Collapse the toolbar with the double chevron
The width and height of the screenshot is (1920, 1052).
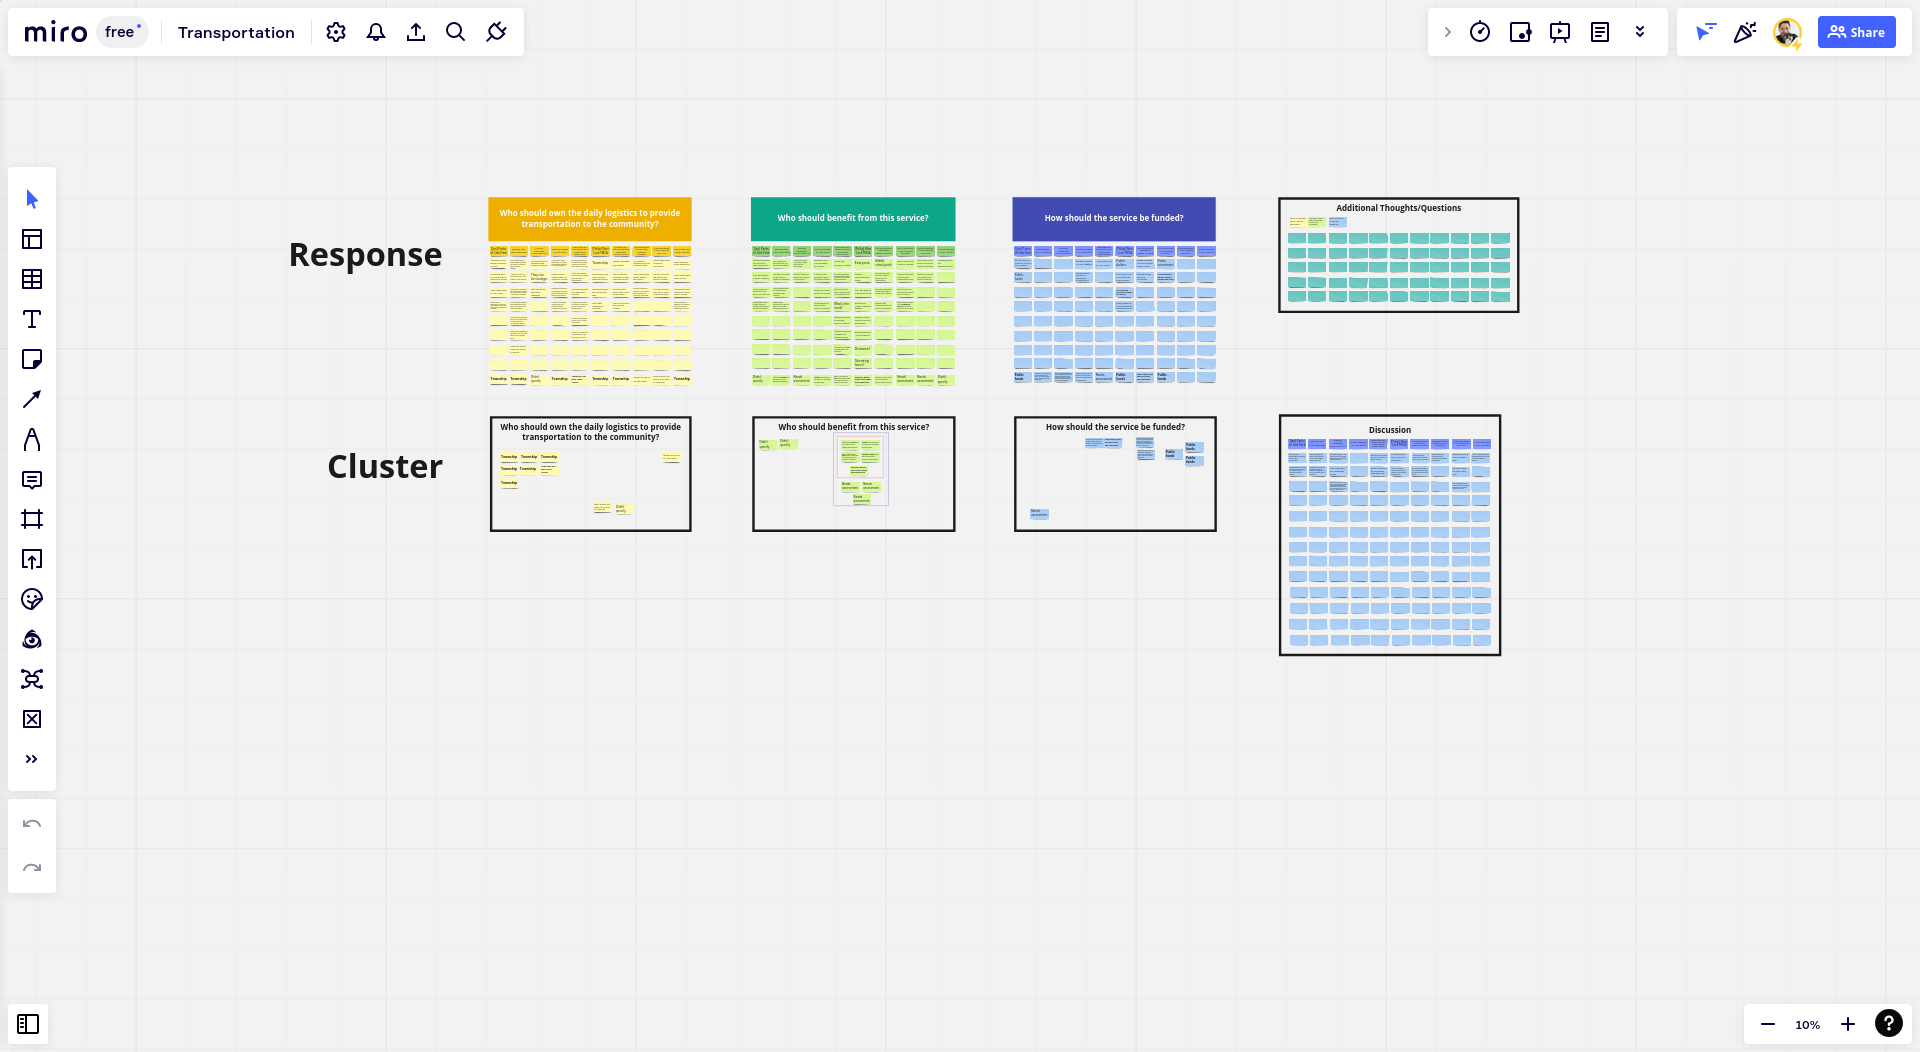tap(1639, 31)
